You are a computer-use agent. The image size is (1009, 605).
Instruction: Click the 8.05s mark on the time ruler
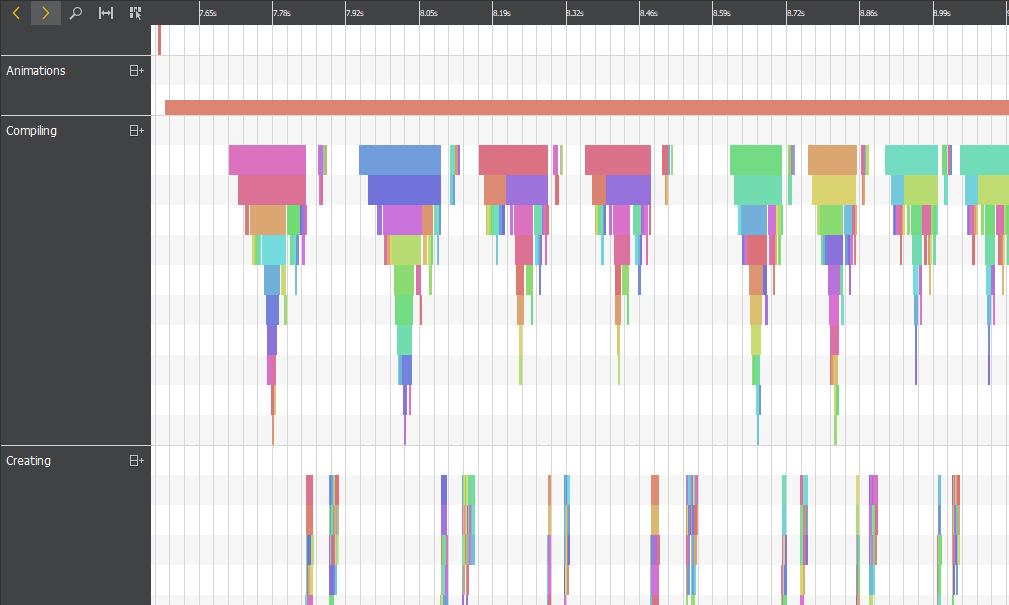(428, 14)
